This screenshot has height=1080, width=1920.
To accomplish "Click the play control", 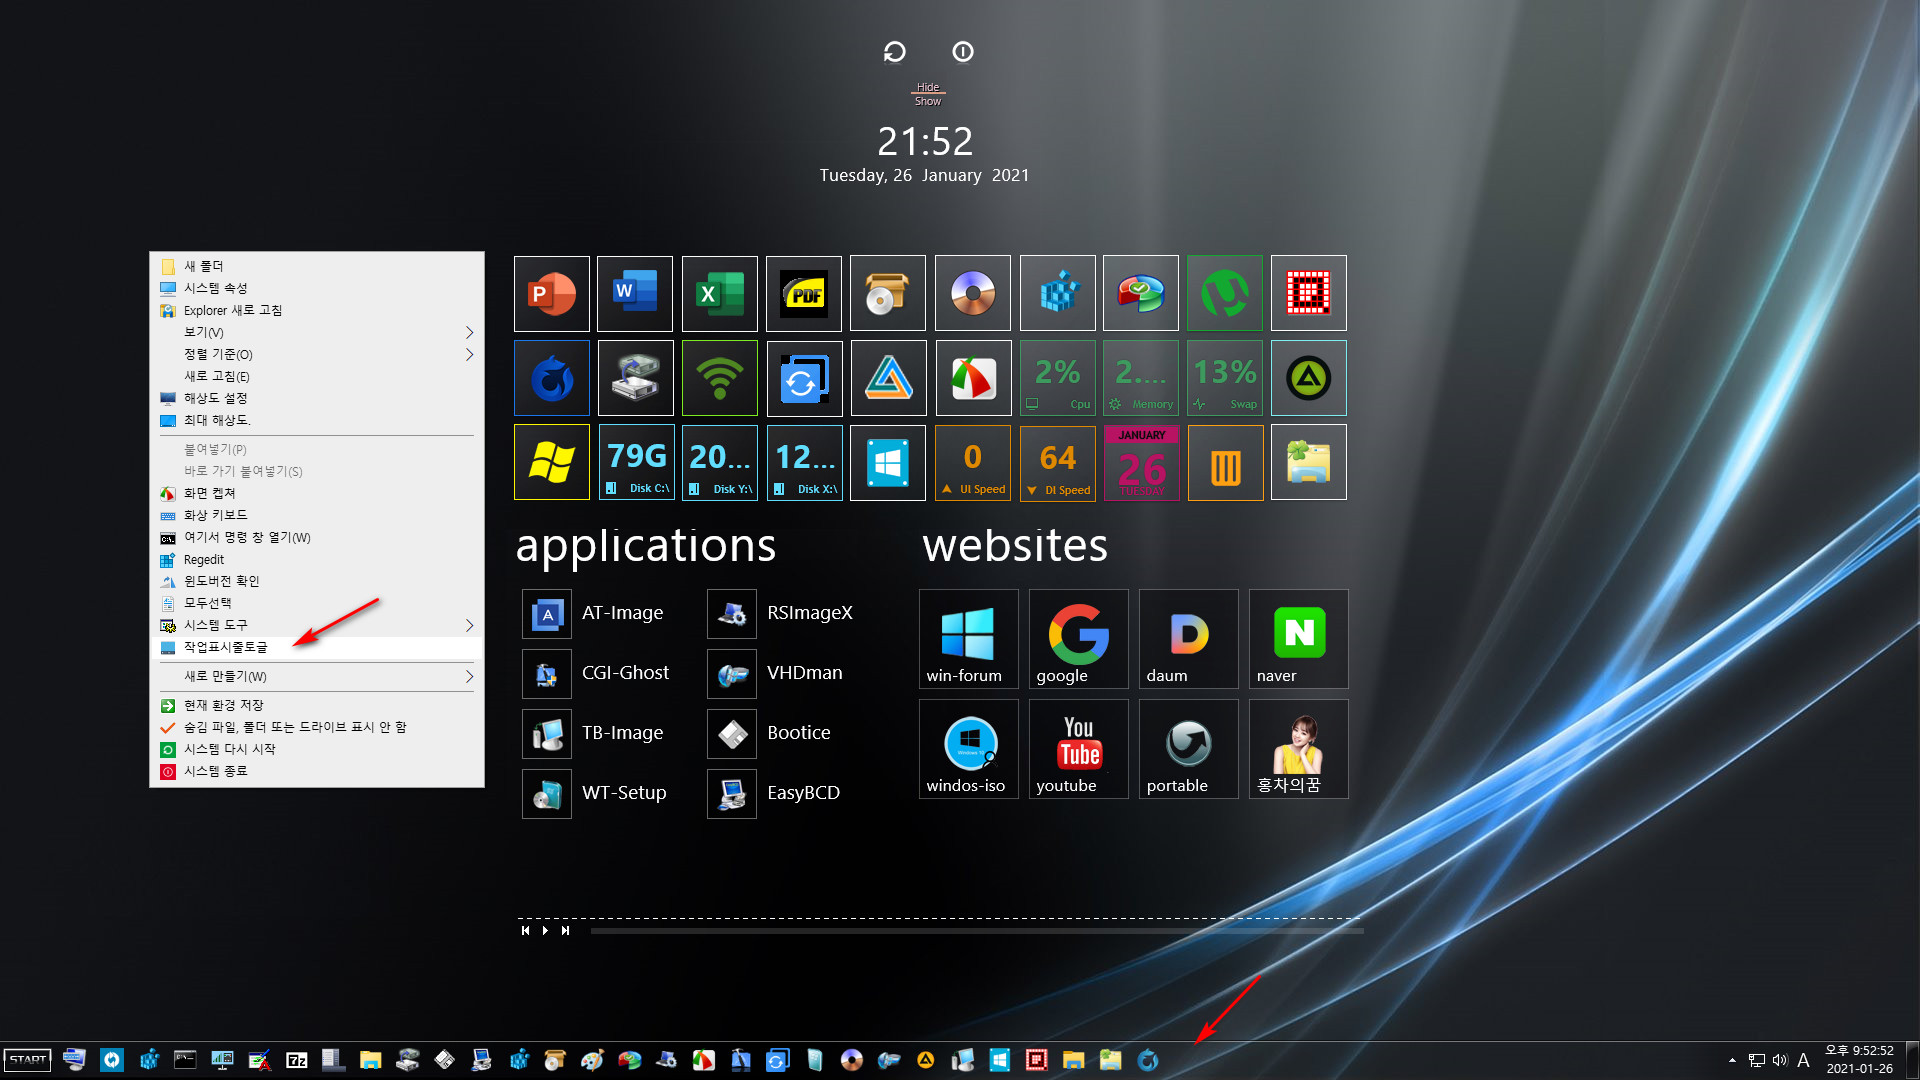I will tap(545, 930).
